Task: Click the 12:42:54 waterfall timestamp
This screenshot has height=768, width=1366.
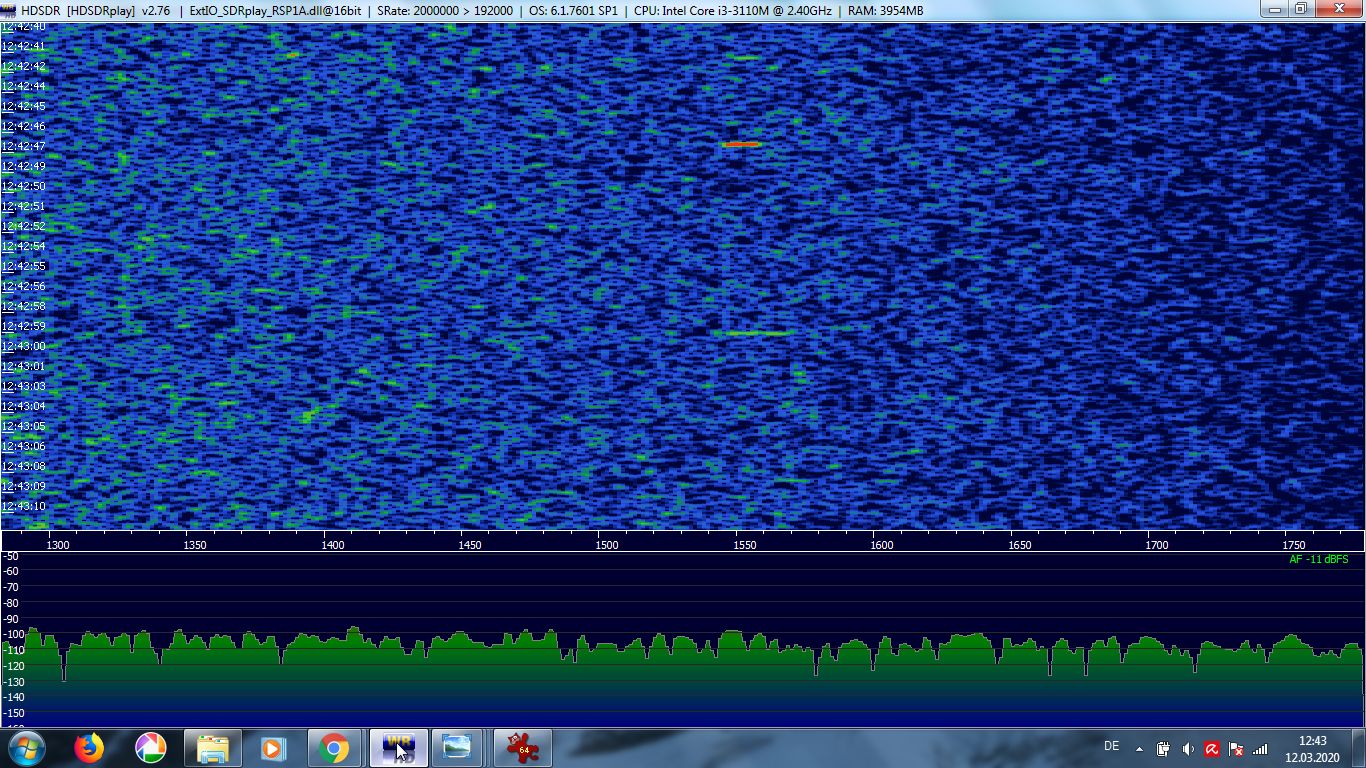Action: coord(23,246)
